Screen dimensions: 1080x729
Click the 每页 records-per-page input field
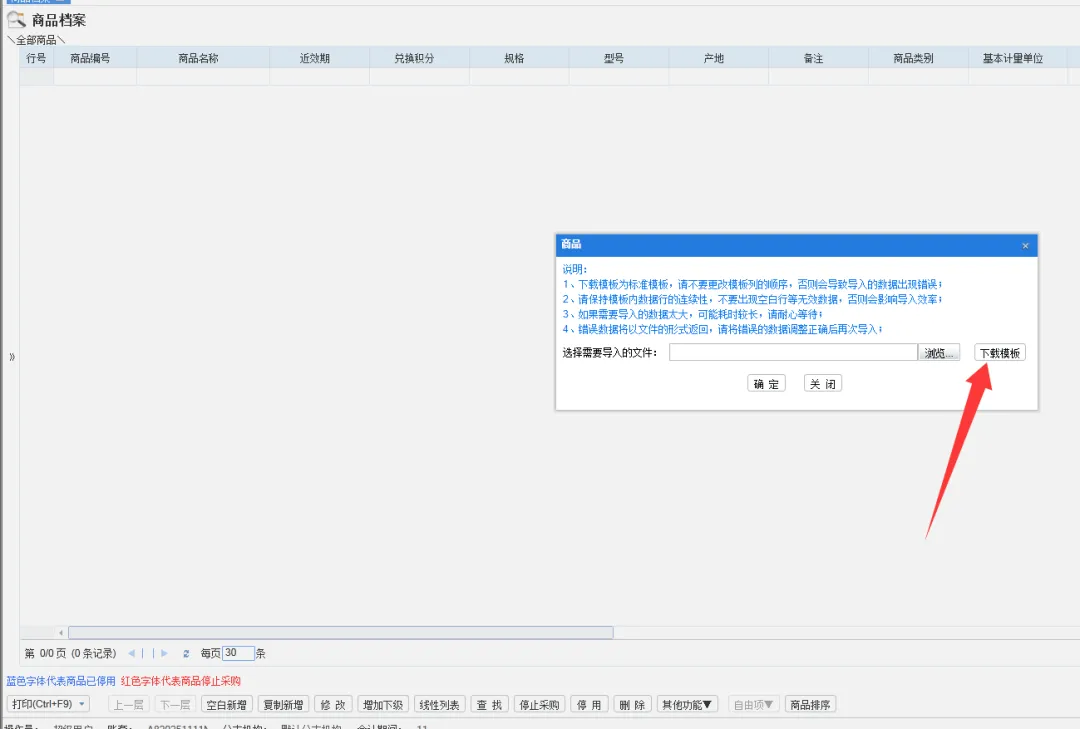238,653
